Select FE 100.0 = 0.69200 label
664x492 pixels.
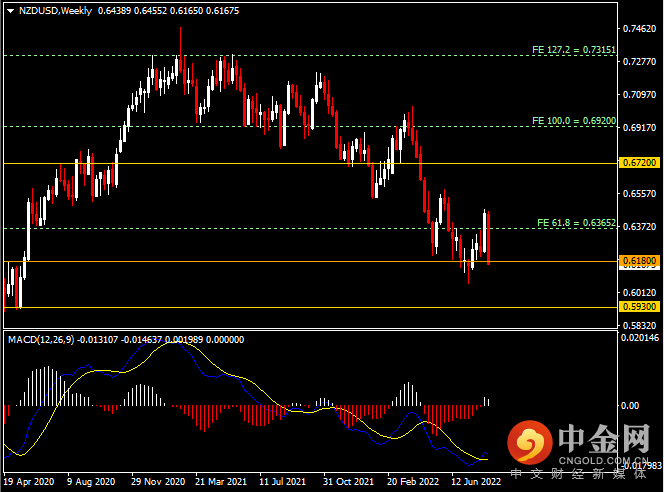click(x=574, y=121)
